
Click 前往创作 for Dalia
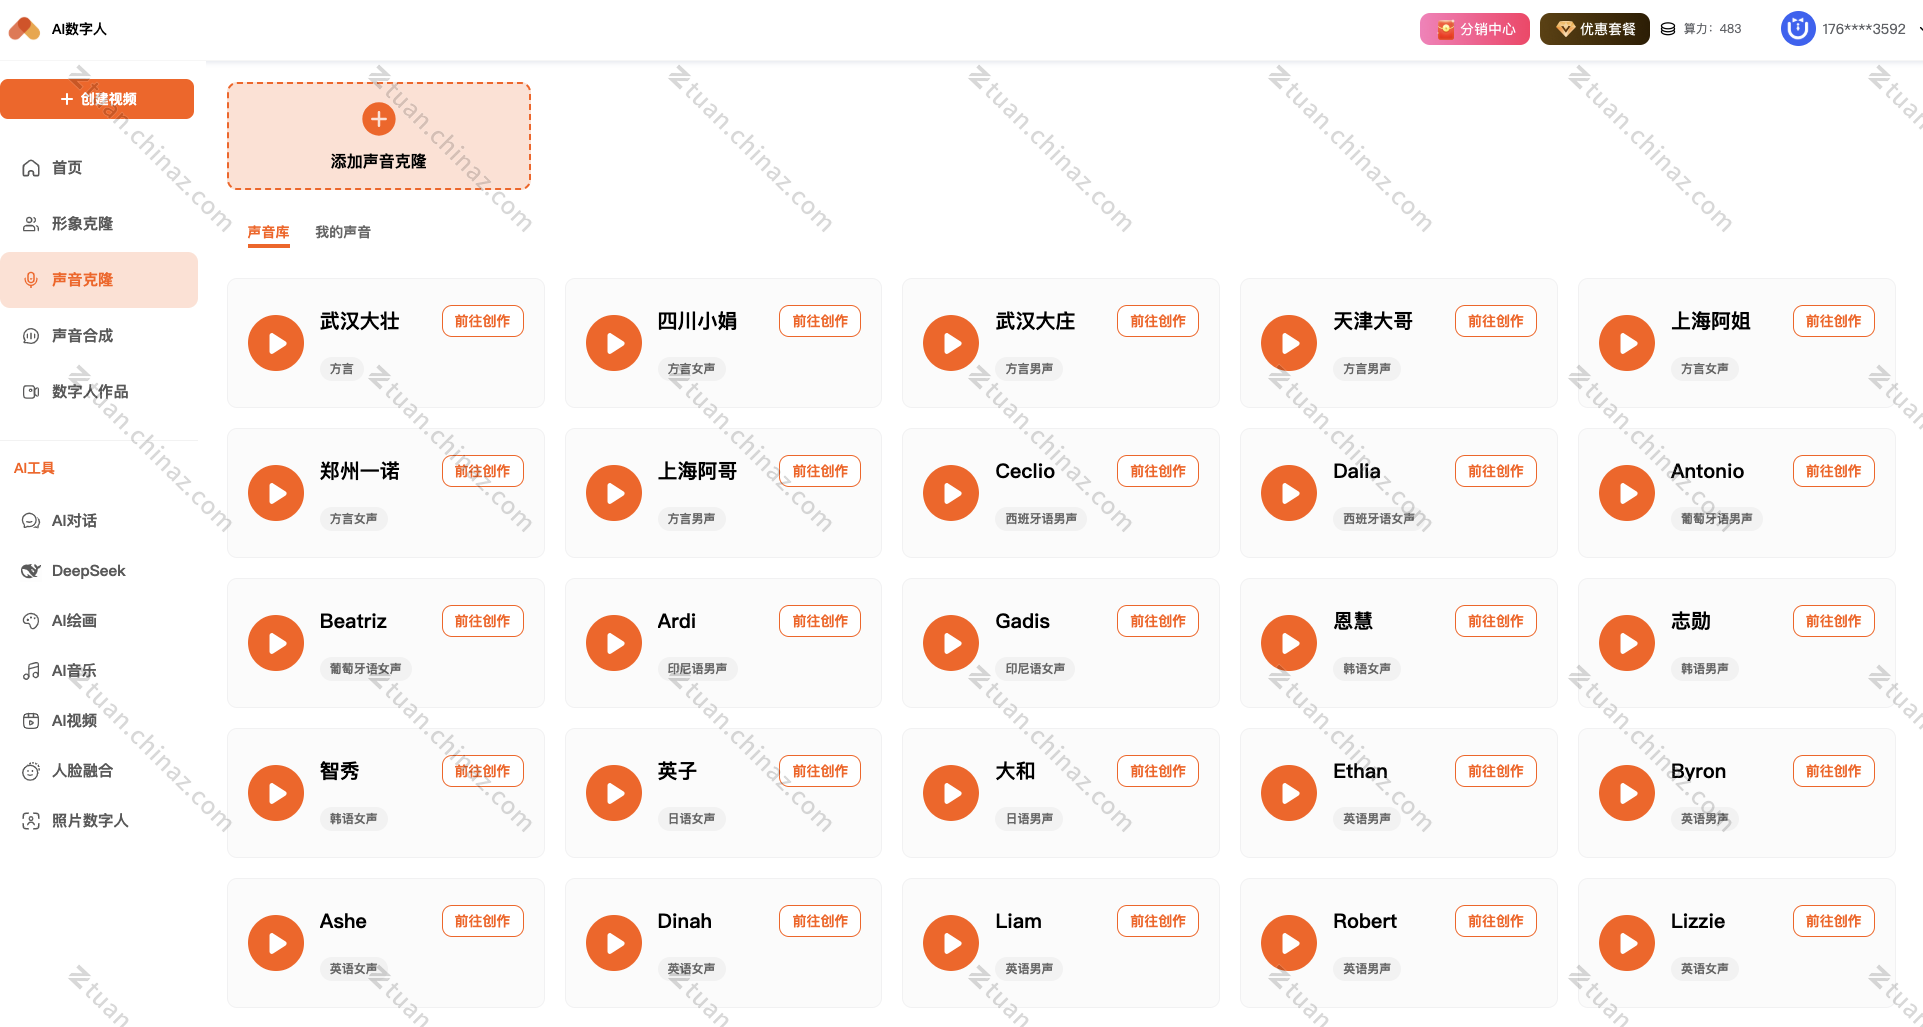pos(1496,471)
